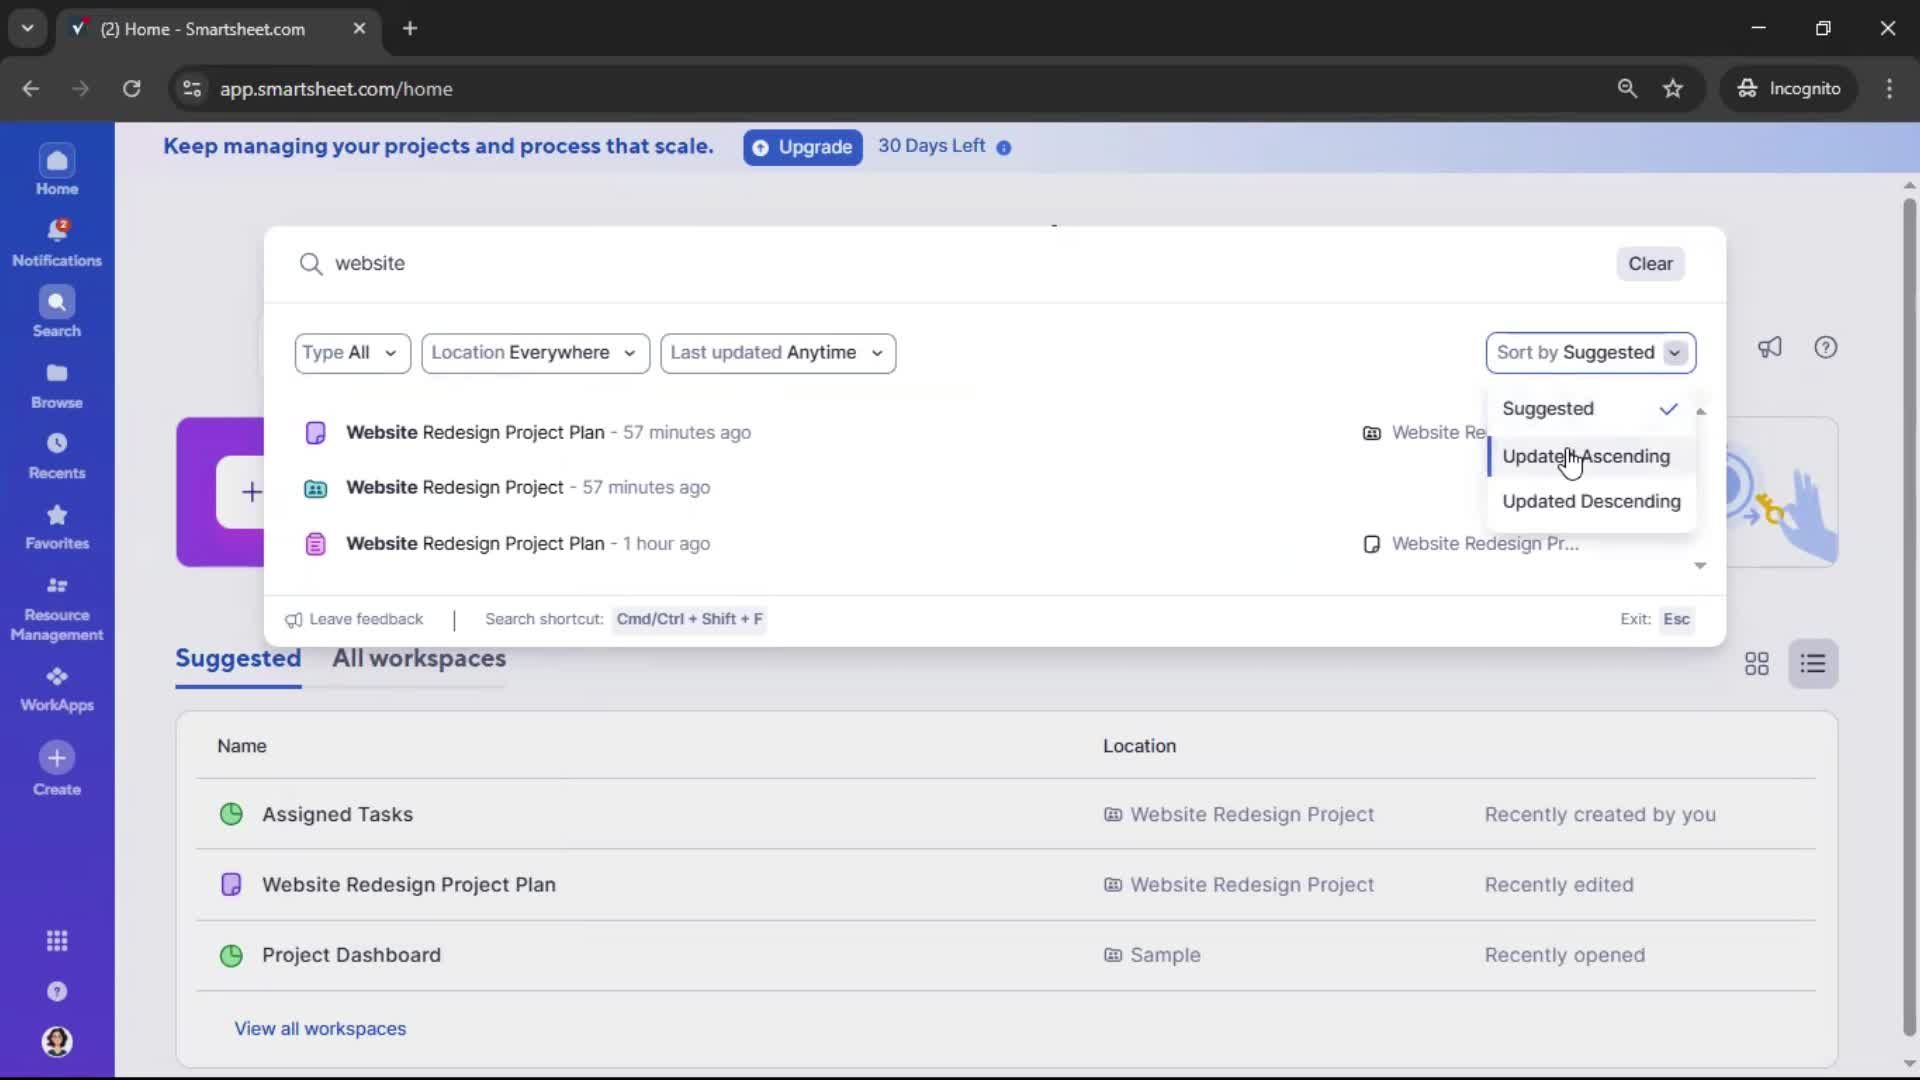Switch results to grid view
This screenshot has height=1080, width=1920.
click(x=1756, y=663)
